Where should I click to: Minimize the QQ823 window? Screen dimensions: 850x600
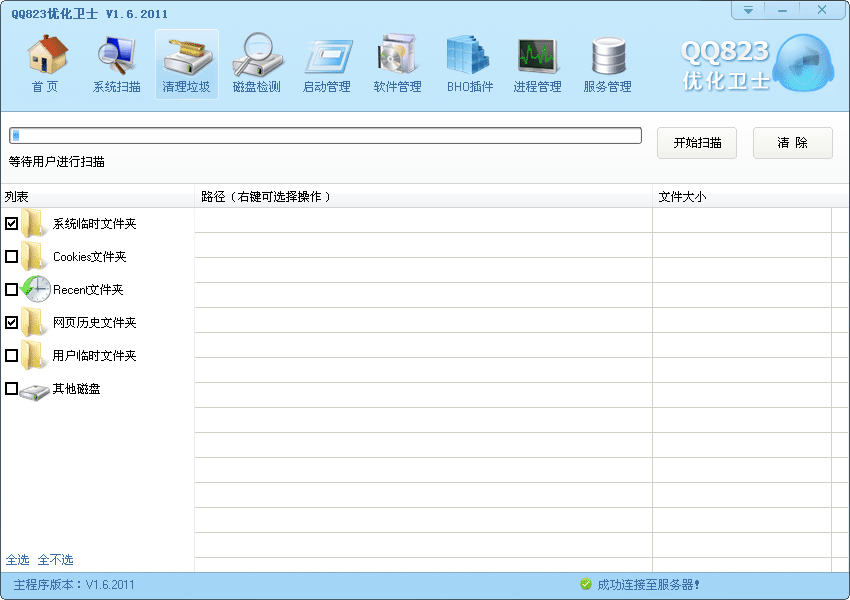tap(782, 10)
